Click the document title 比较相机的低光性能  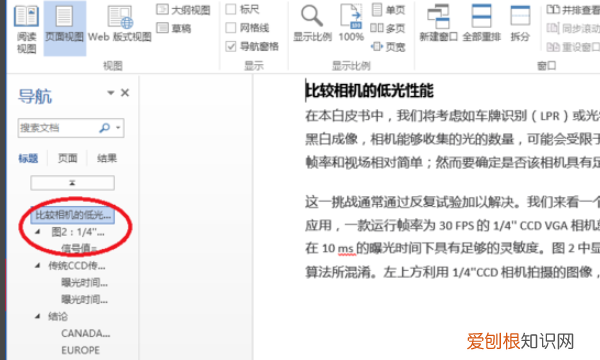click(369, 91)
